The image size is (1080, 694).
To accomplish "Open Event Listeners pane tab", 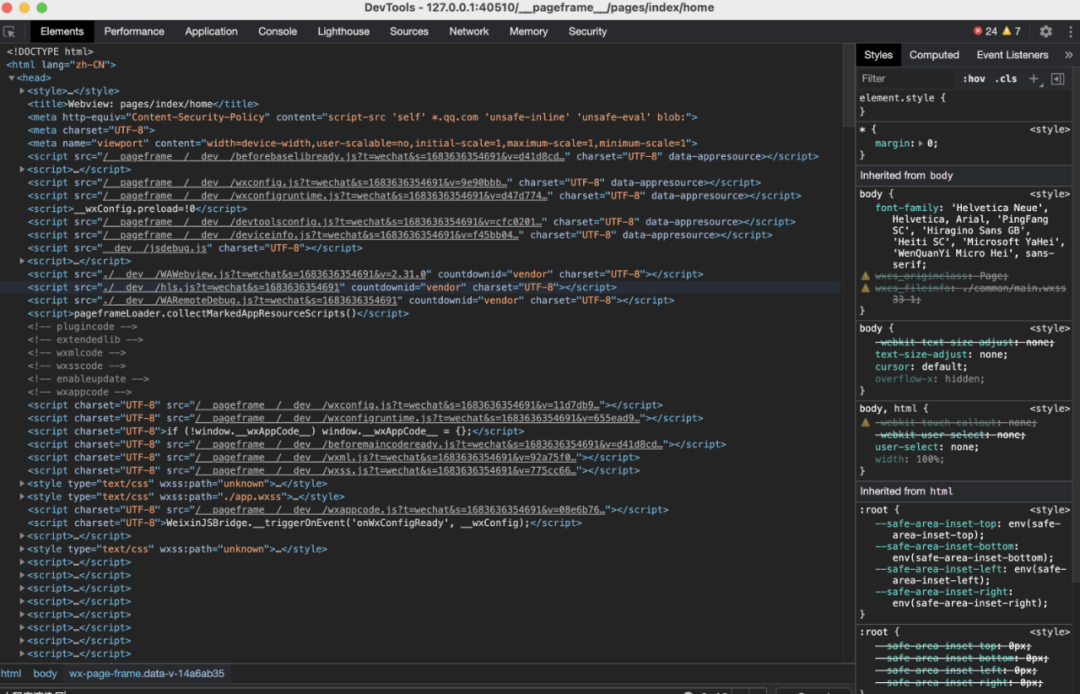I will click(x=1012, y=55).
